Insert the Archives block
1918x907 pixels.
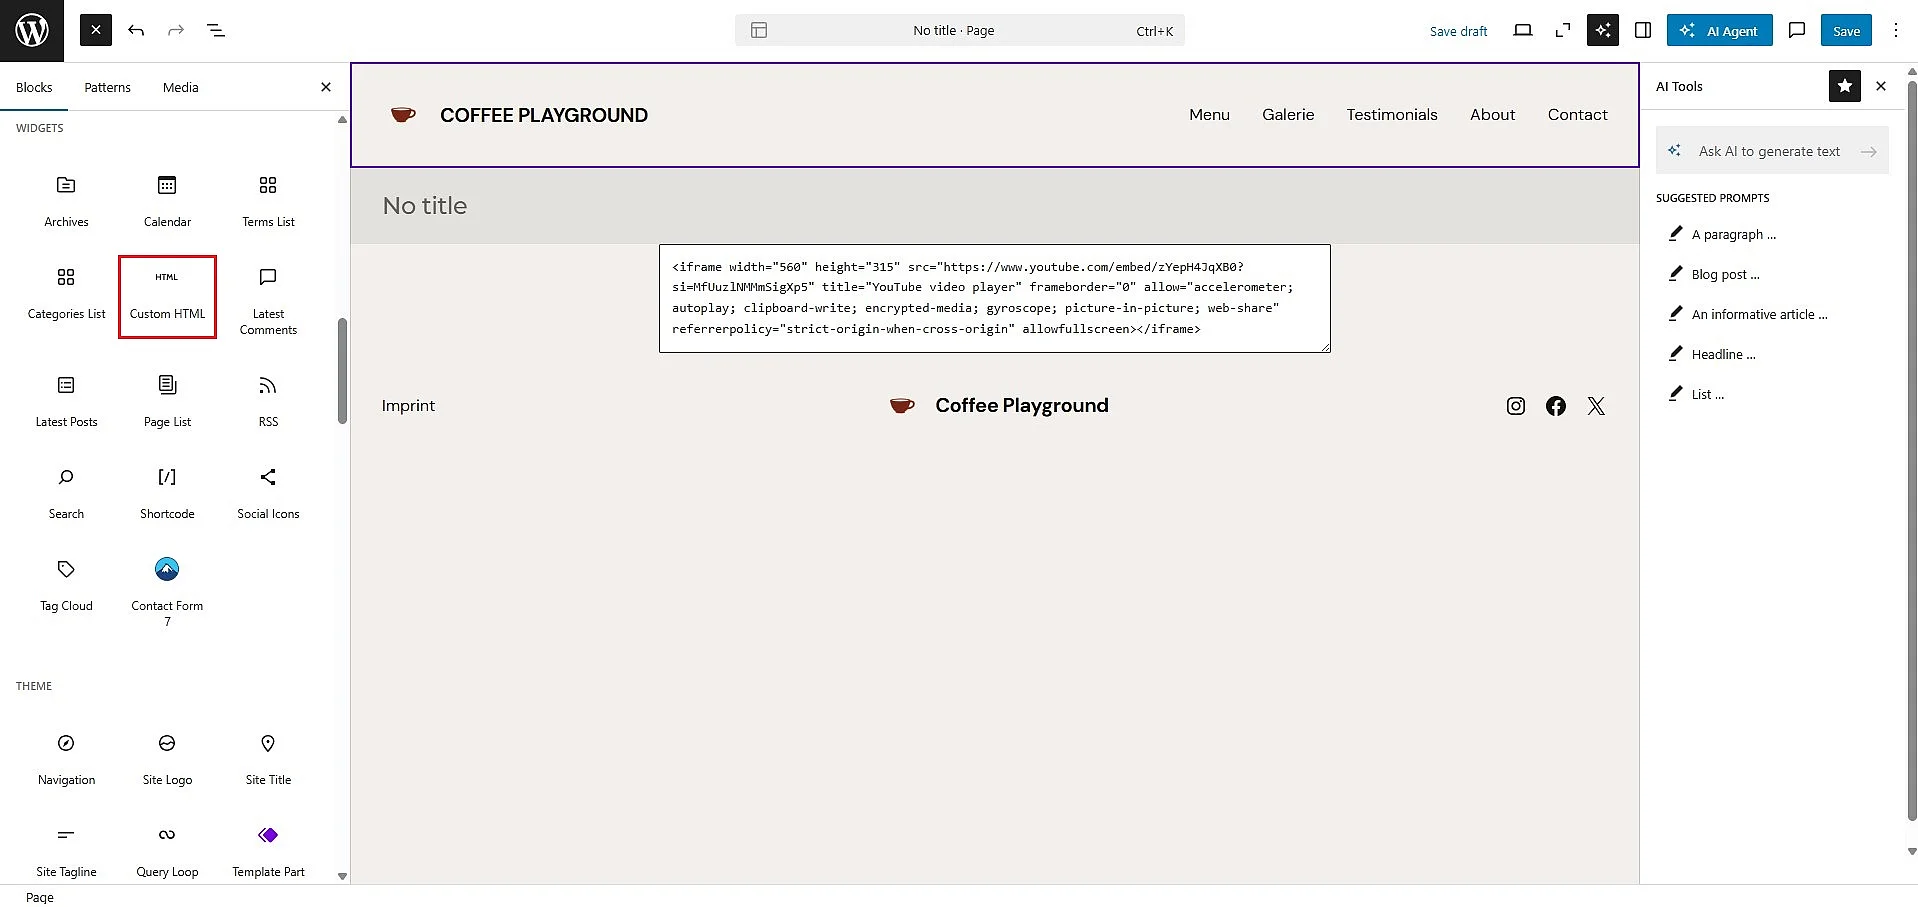(66, 200)
